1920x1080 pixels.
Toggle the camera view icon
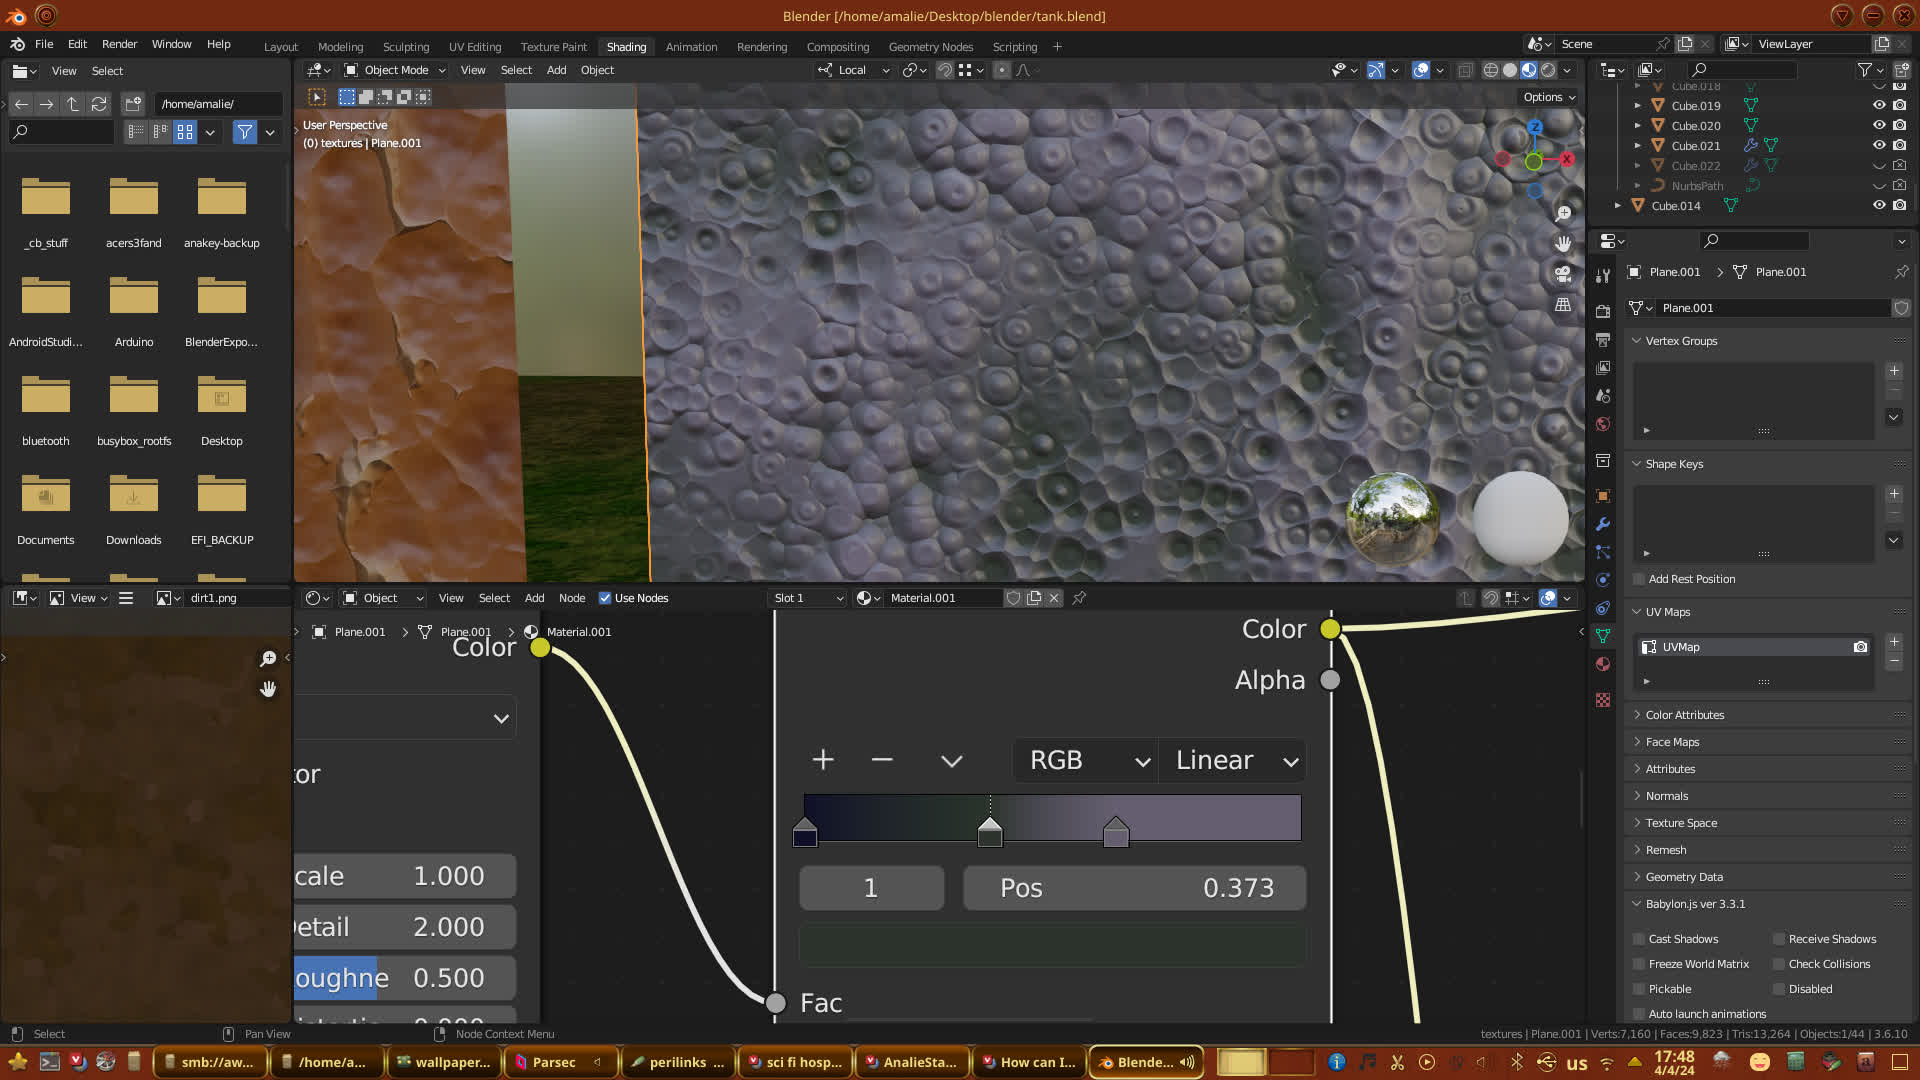click(1563, 274)
